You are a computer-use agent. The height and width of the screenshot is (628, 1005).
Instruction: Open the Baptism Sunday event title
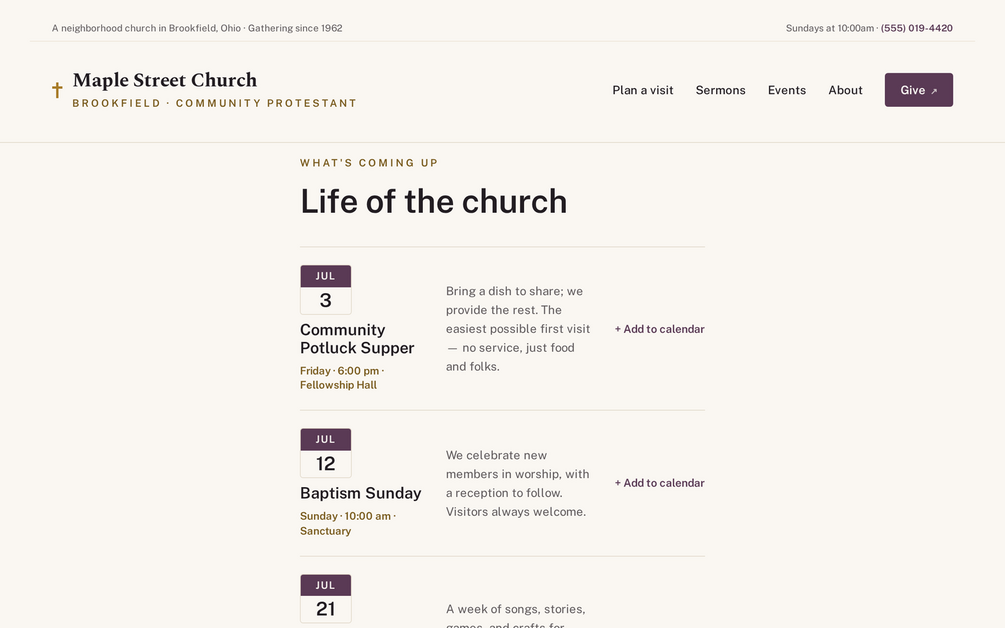[361, 493]
